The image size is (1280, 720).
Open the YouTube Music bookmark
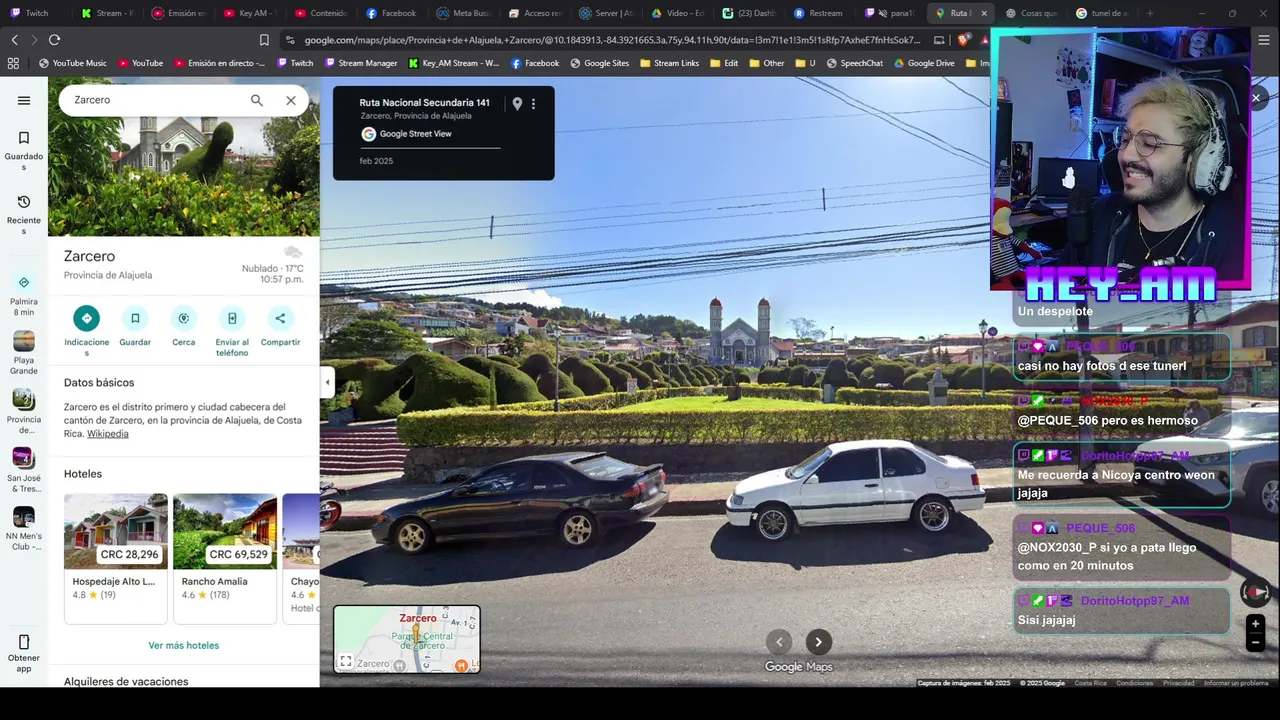click(73, 63)
